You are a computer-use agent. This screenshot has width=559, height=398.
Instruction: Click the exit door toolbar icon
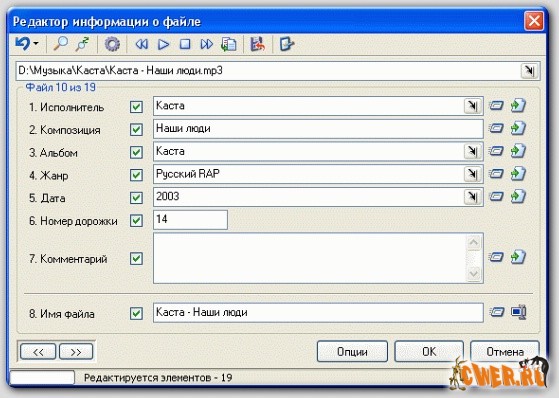click(287, 44)
